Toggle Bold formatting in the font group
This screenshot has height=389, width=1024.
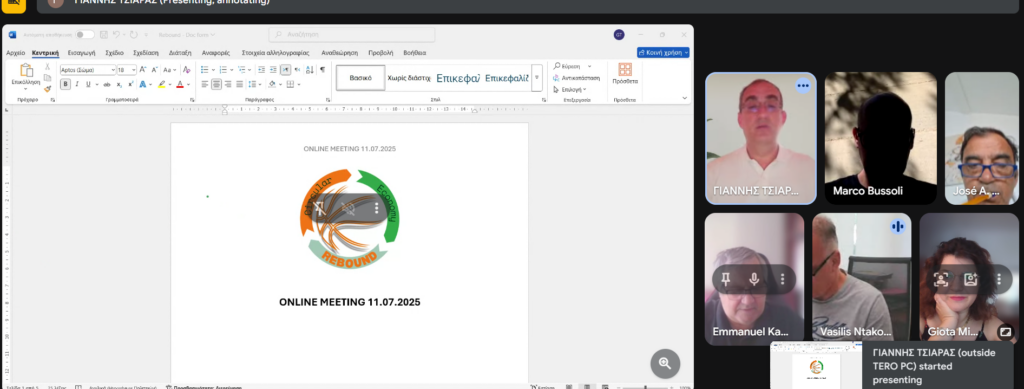click(x=65, y=84)
